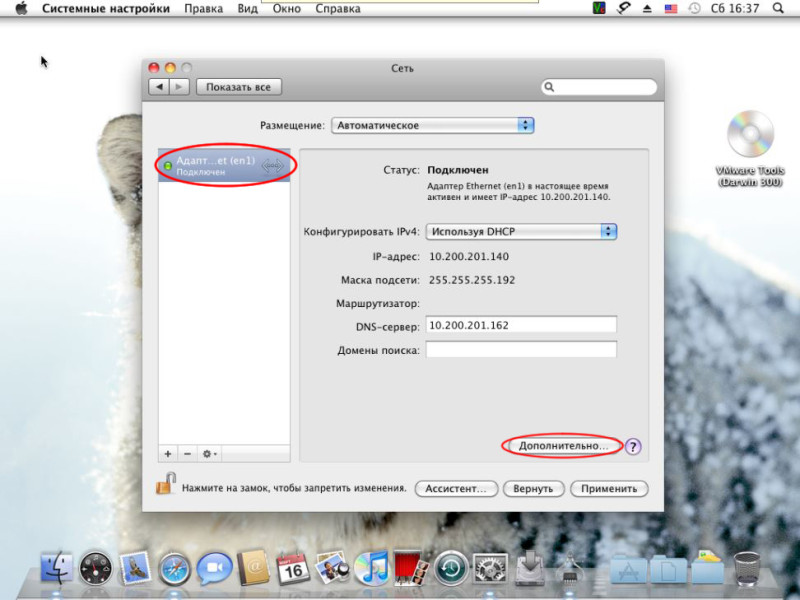The height and width of the screenshot is (600, 800).
Task: Open the Ассистент assistant button
Action: (x=456, y=489)
